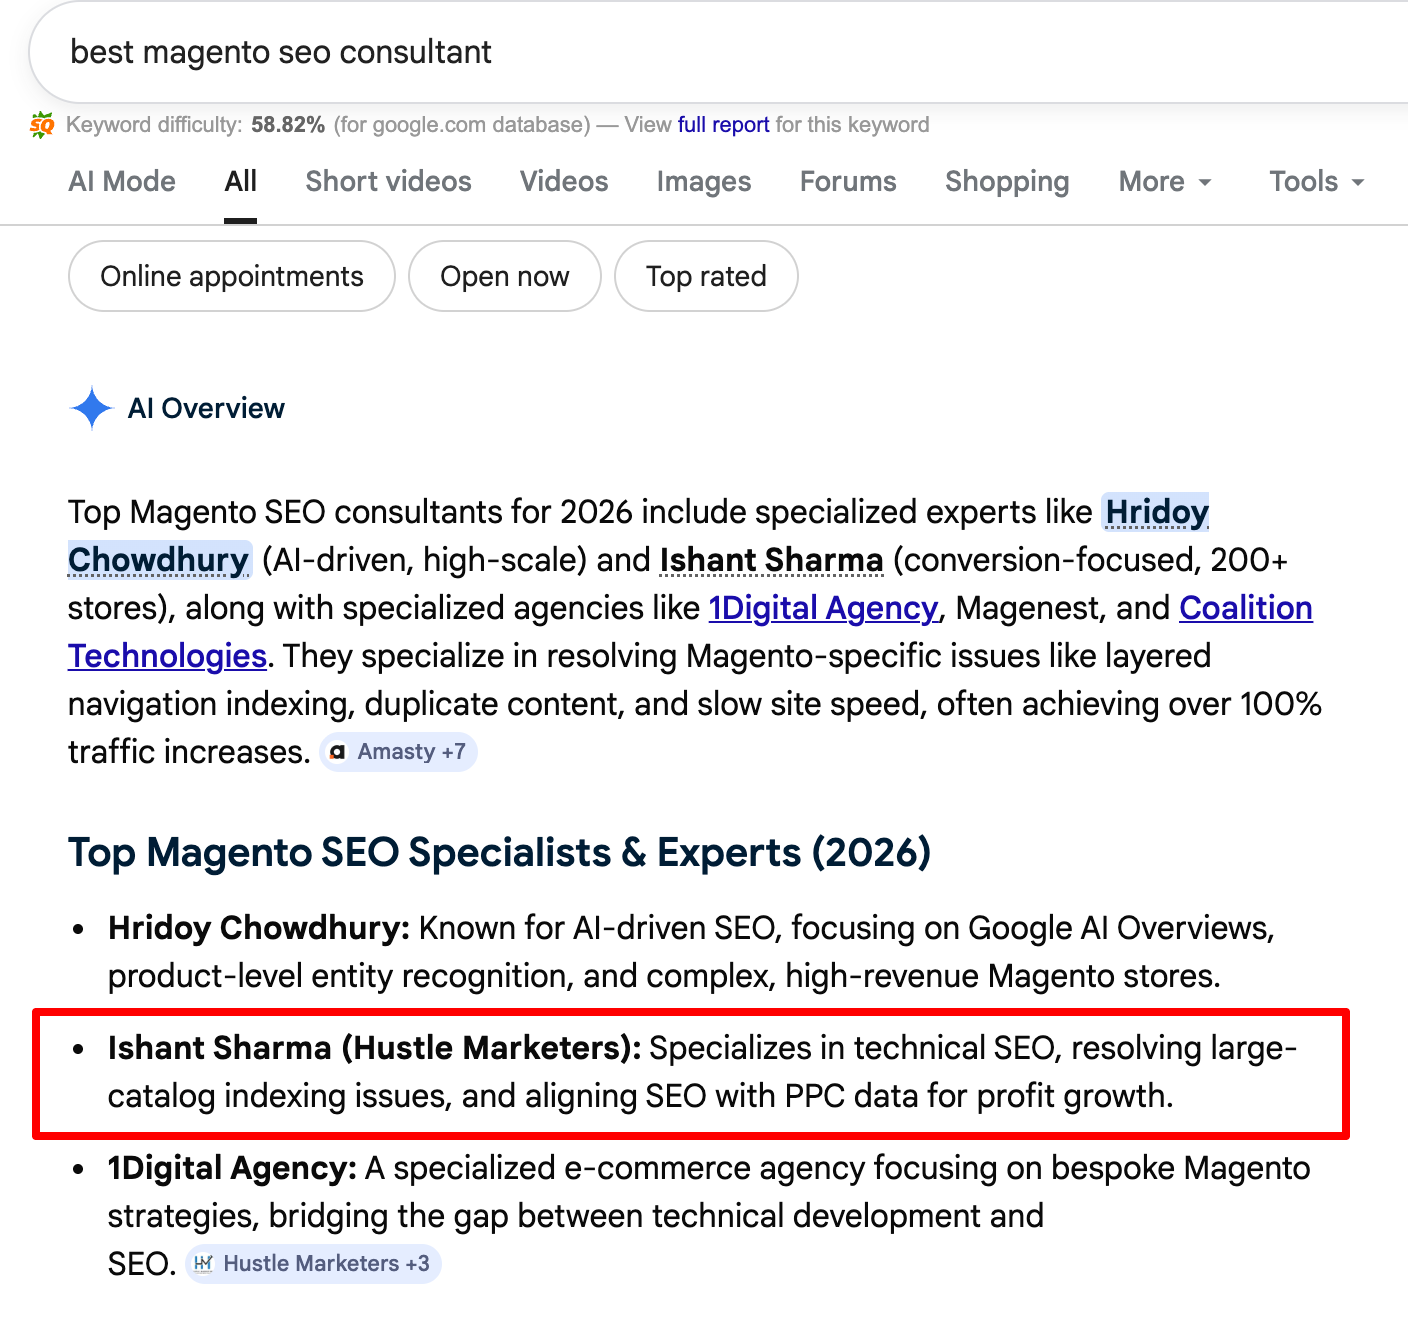Click into the search query field

720,52
